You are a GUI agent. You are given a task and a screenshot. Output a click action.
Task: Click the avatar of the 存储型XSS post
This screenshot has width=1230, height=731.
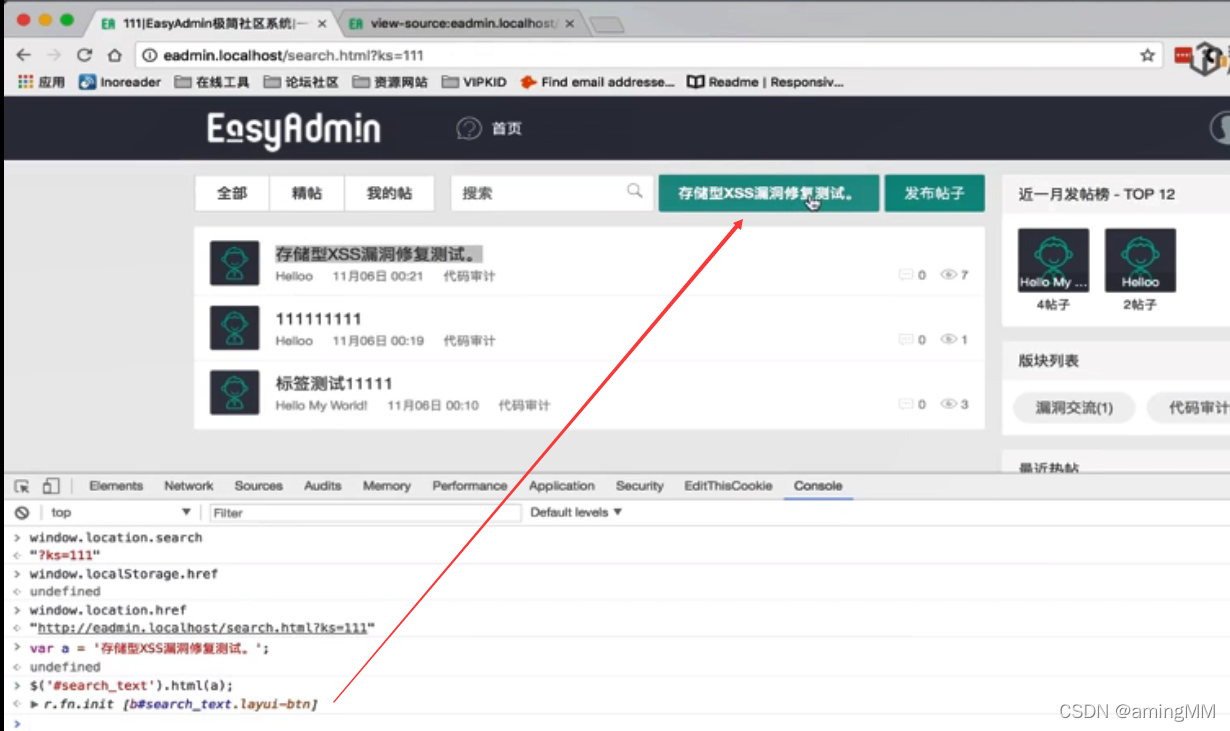pos(235,263)
